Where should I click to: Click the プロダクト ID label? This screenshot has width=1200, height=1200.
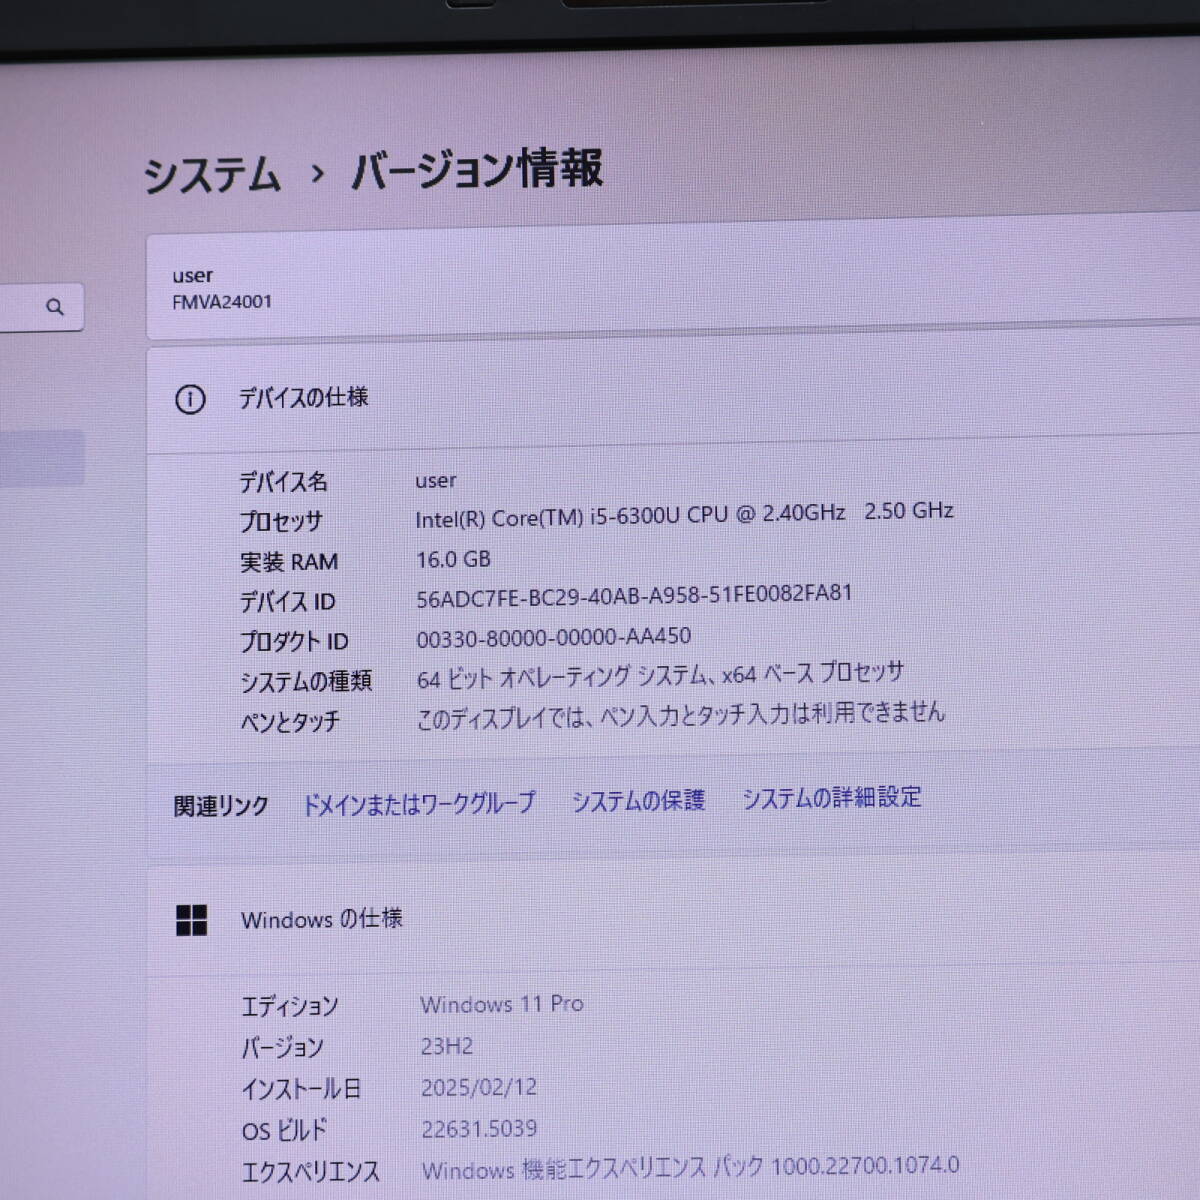click(x=294, y=642)
